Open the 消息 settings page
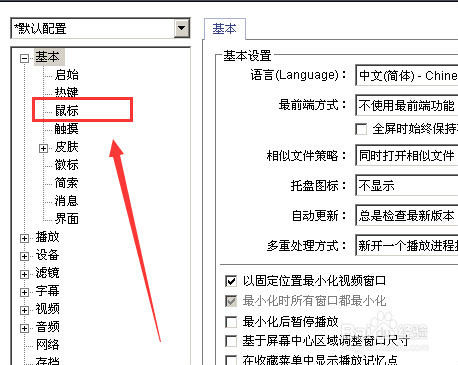The image size is (458, 365). click(67, 201)
